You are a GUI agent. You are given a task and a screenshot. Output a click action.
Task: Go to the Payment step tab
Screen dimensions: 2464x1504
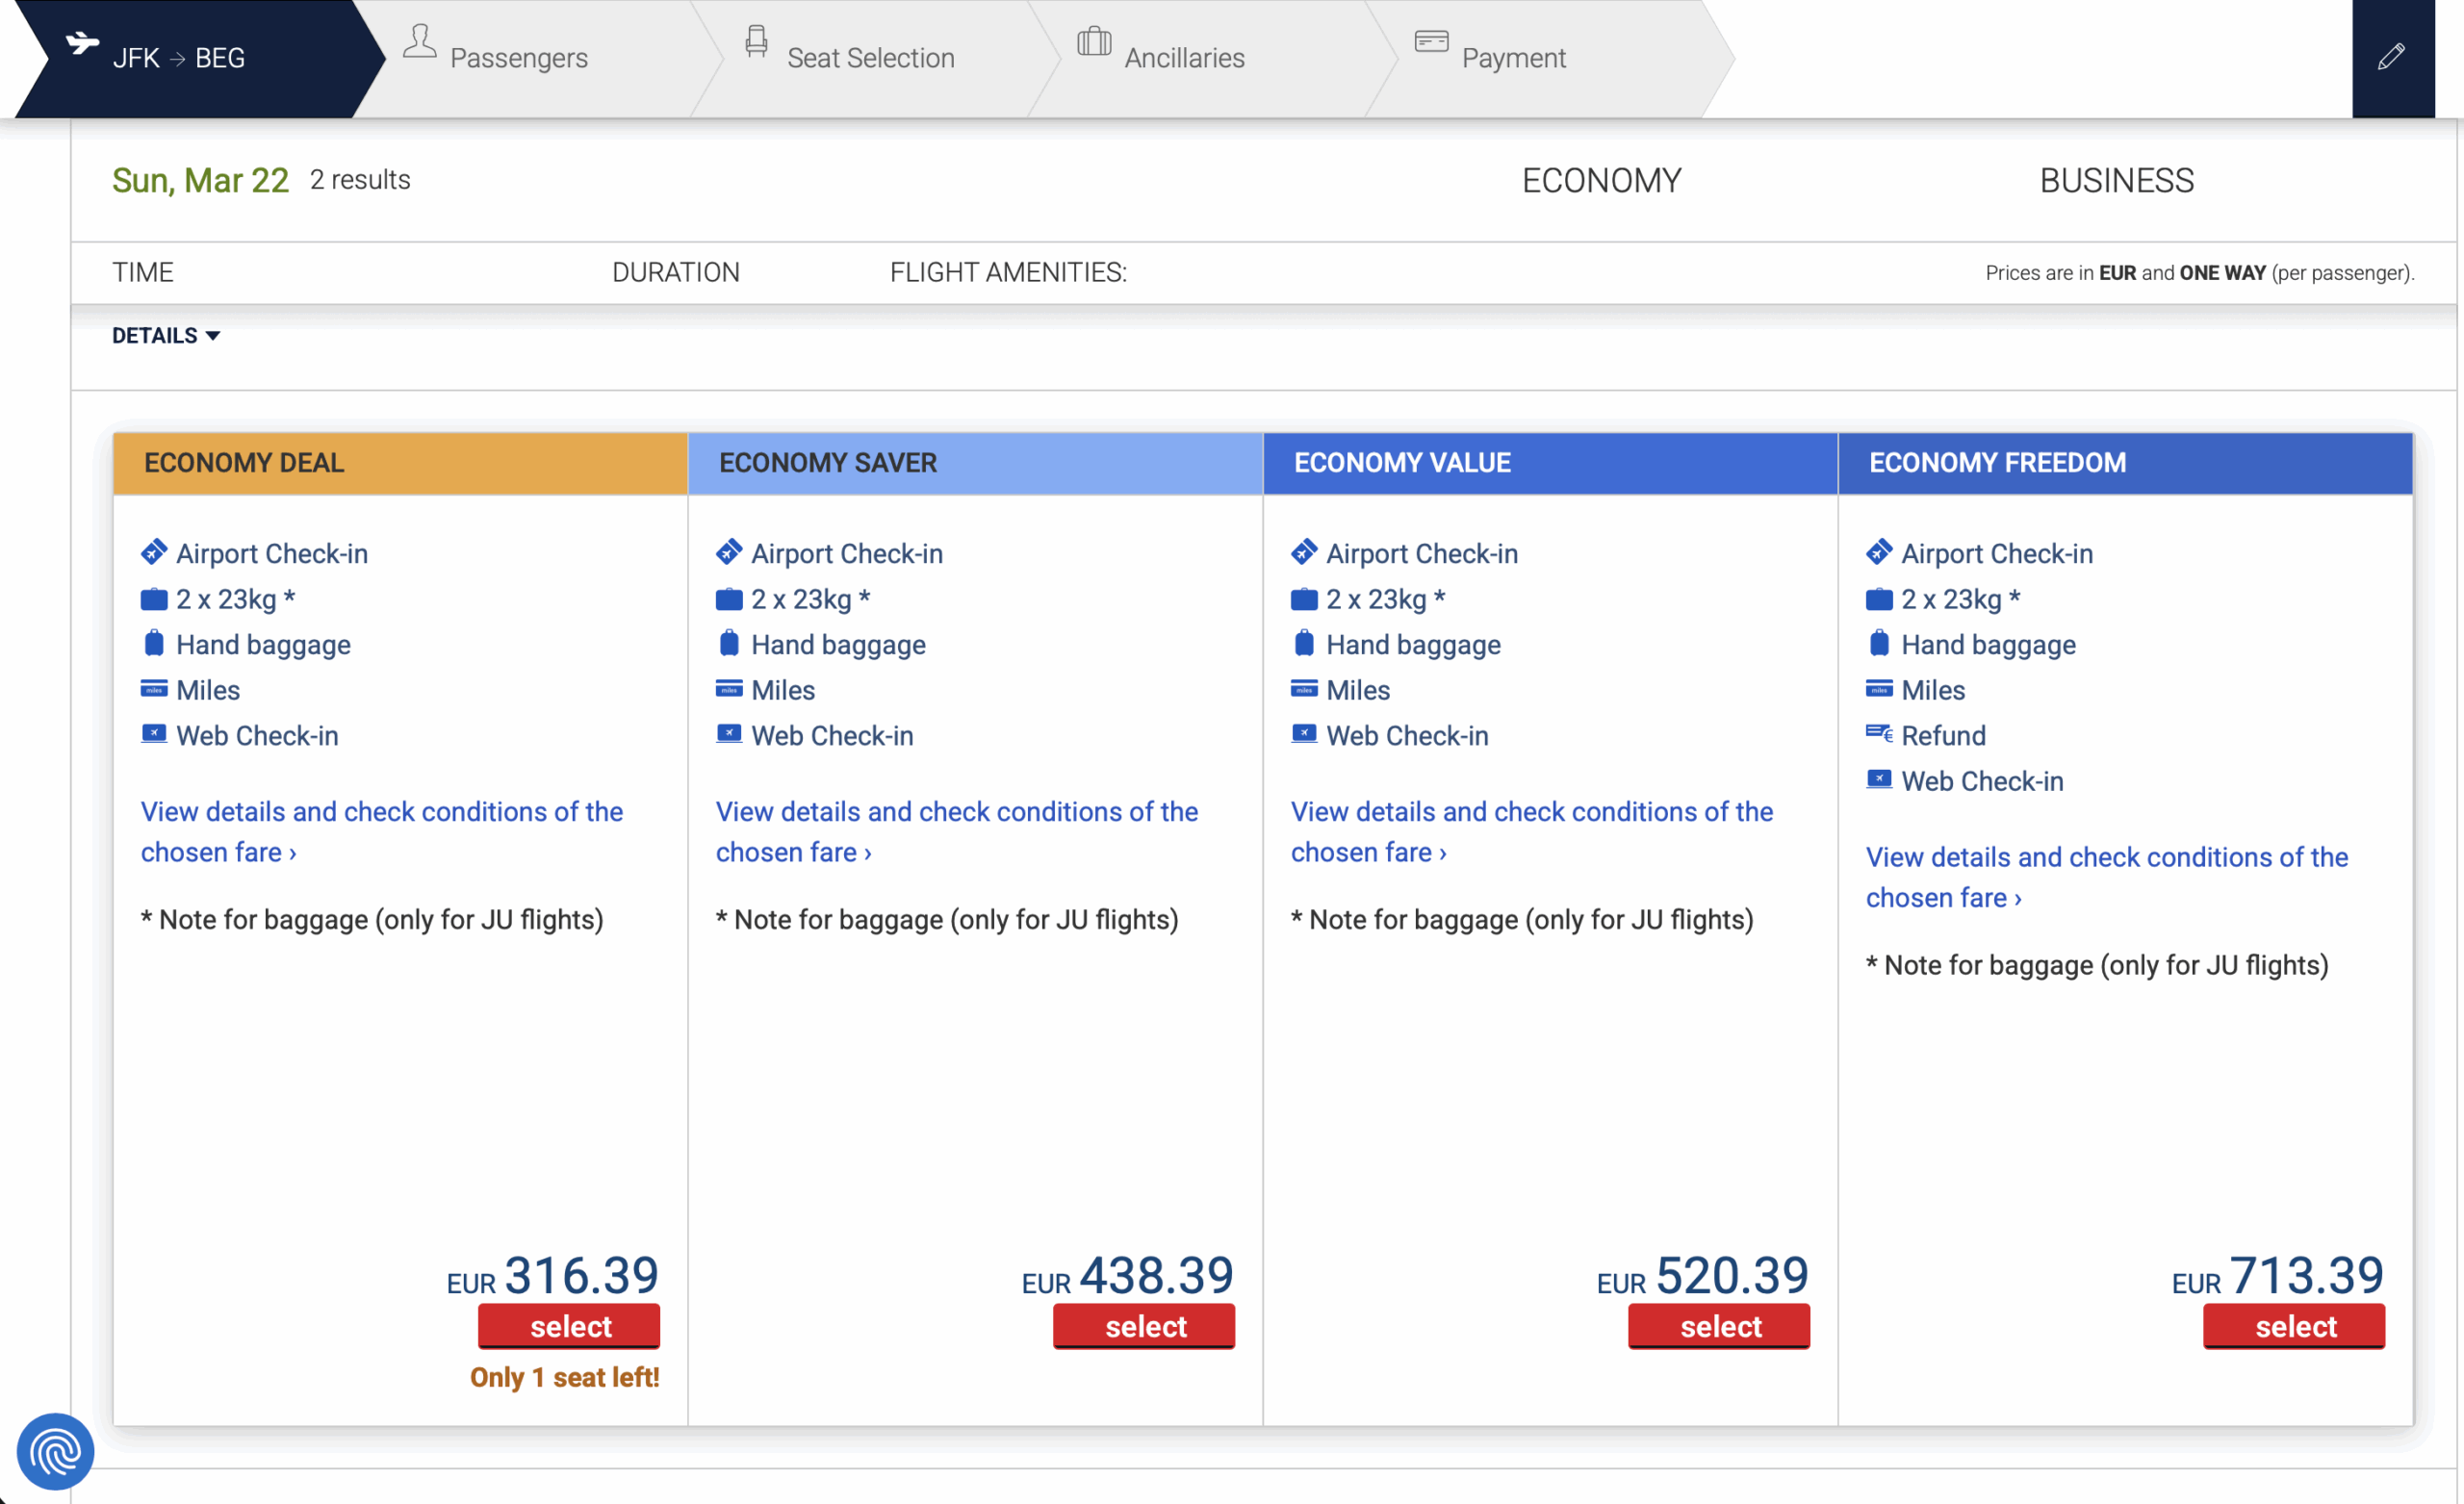[1512, 58]
